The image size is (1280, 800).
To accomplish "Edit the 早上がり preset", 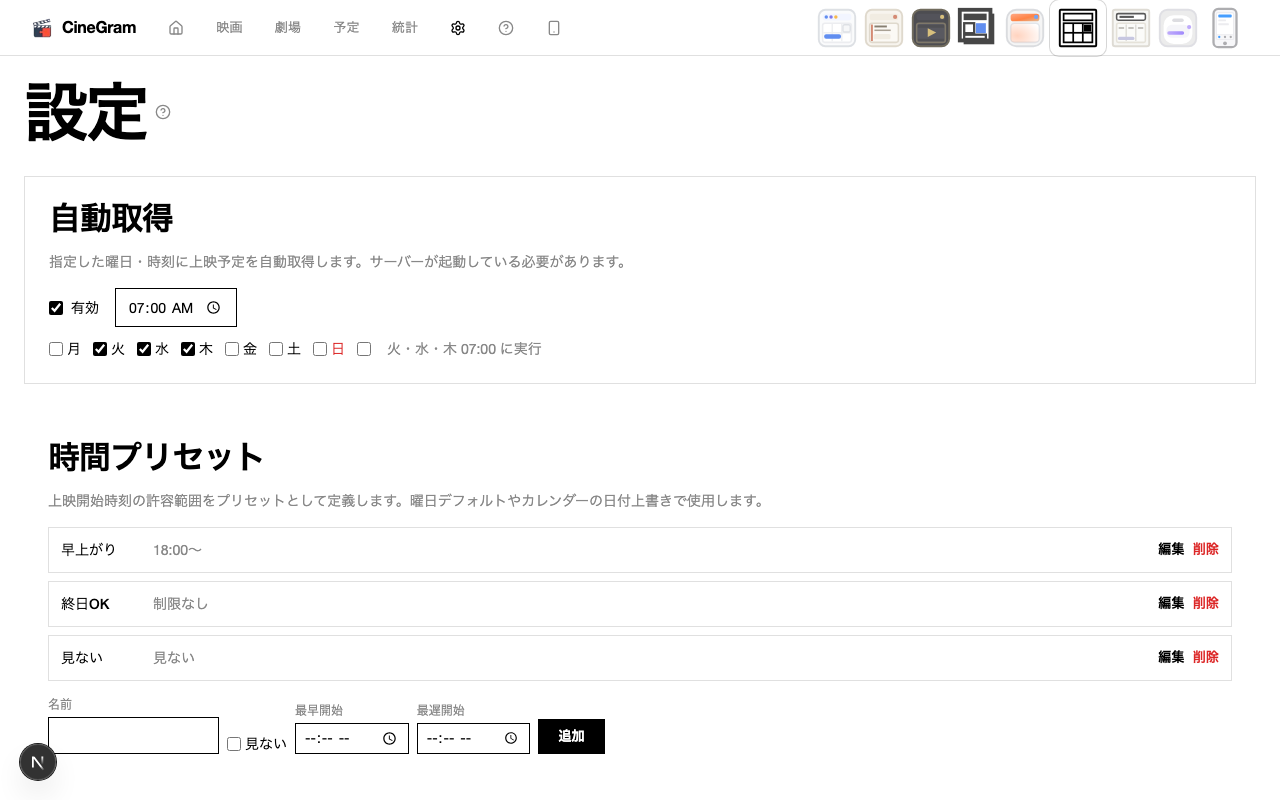I will pos(1170,549).
